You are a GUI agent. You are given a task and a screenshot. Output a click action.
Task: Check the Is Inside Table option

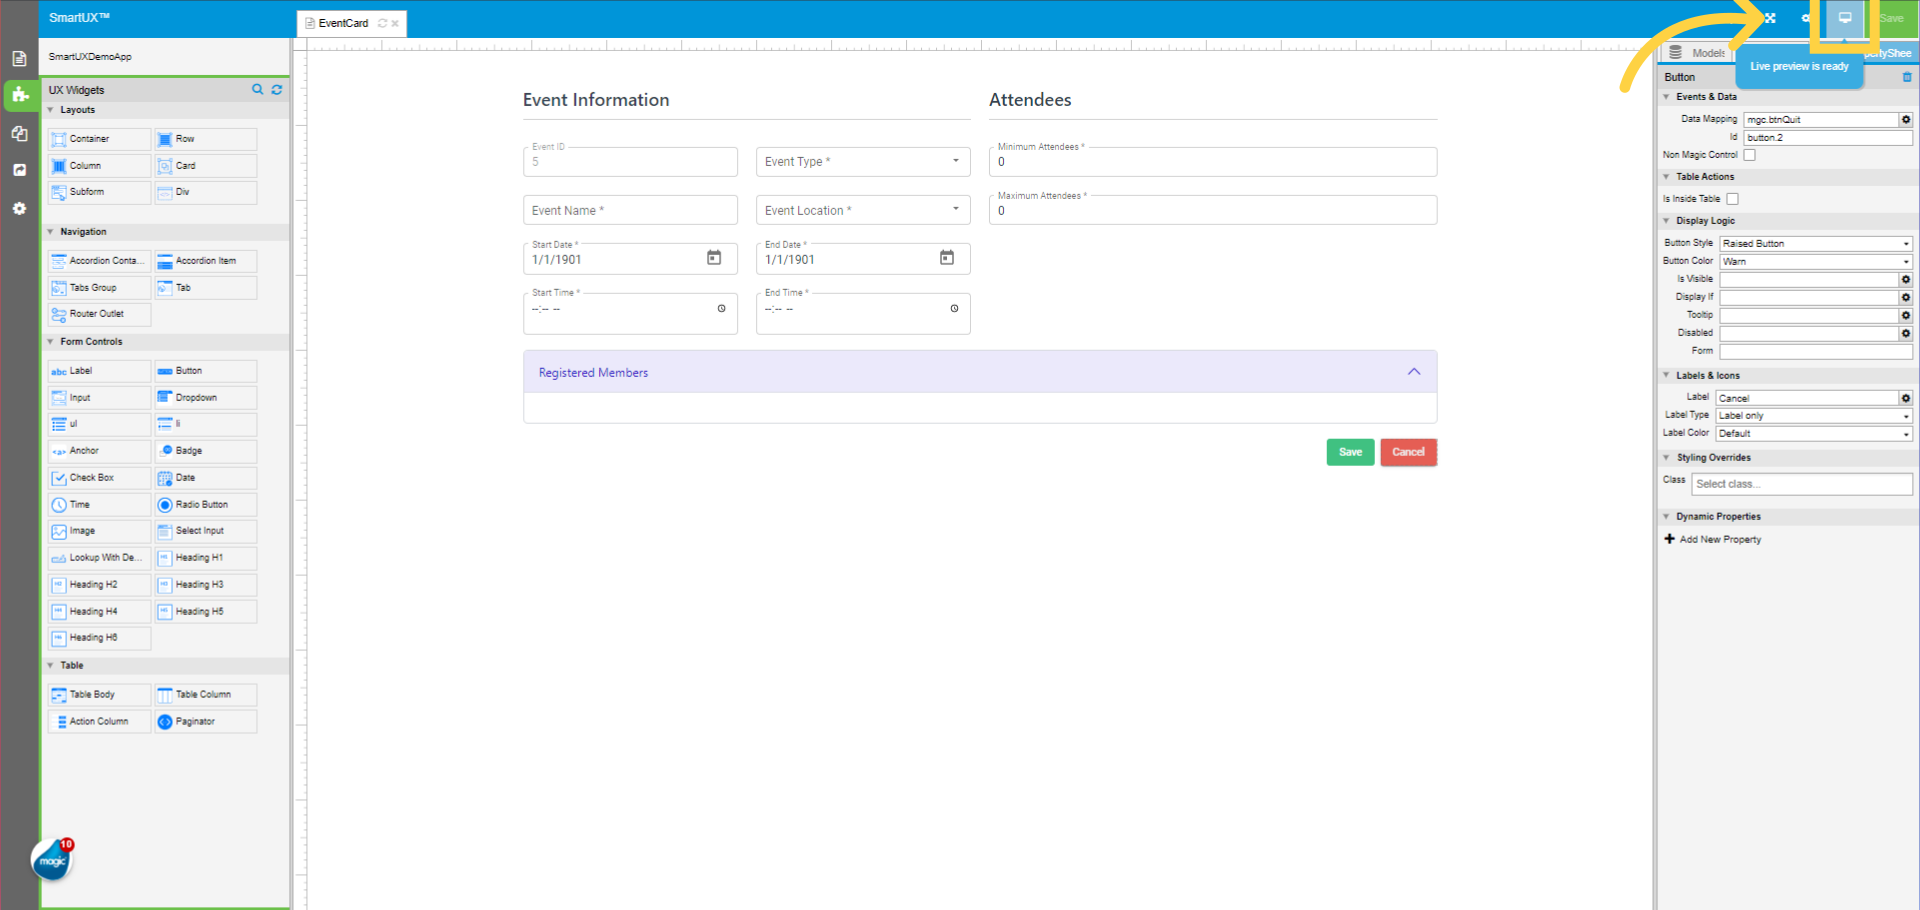pyautogui.click(x=1732, y=199)
